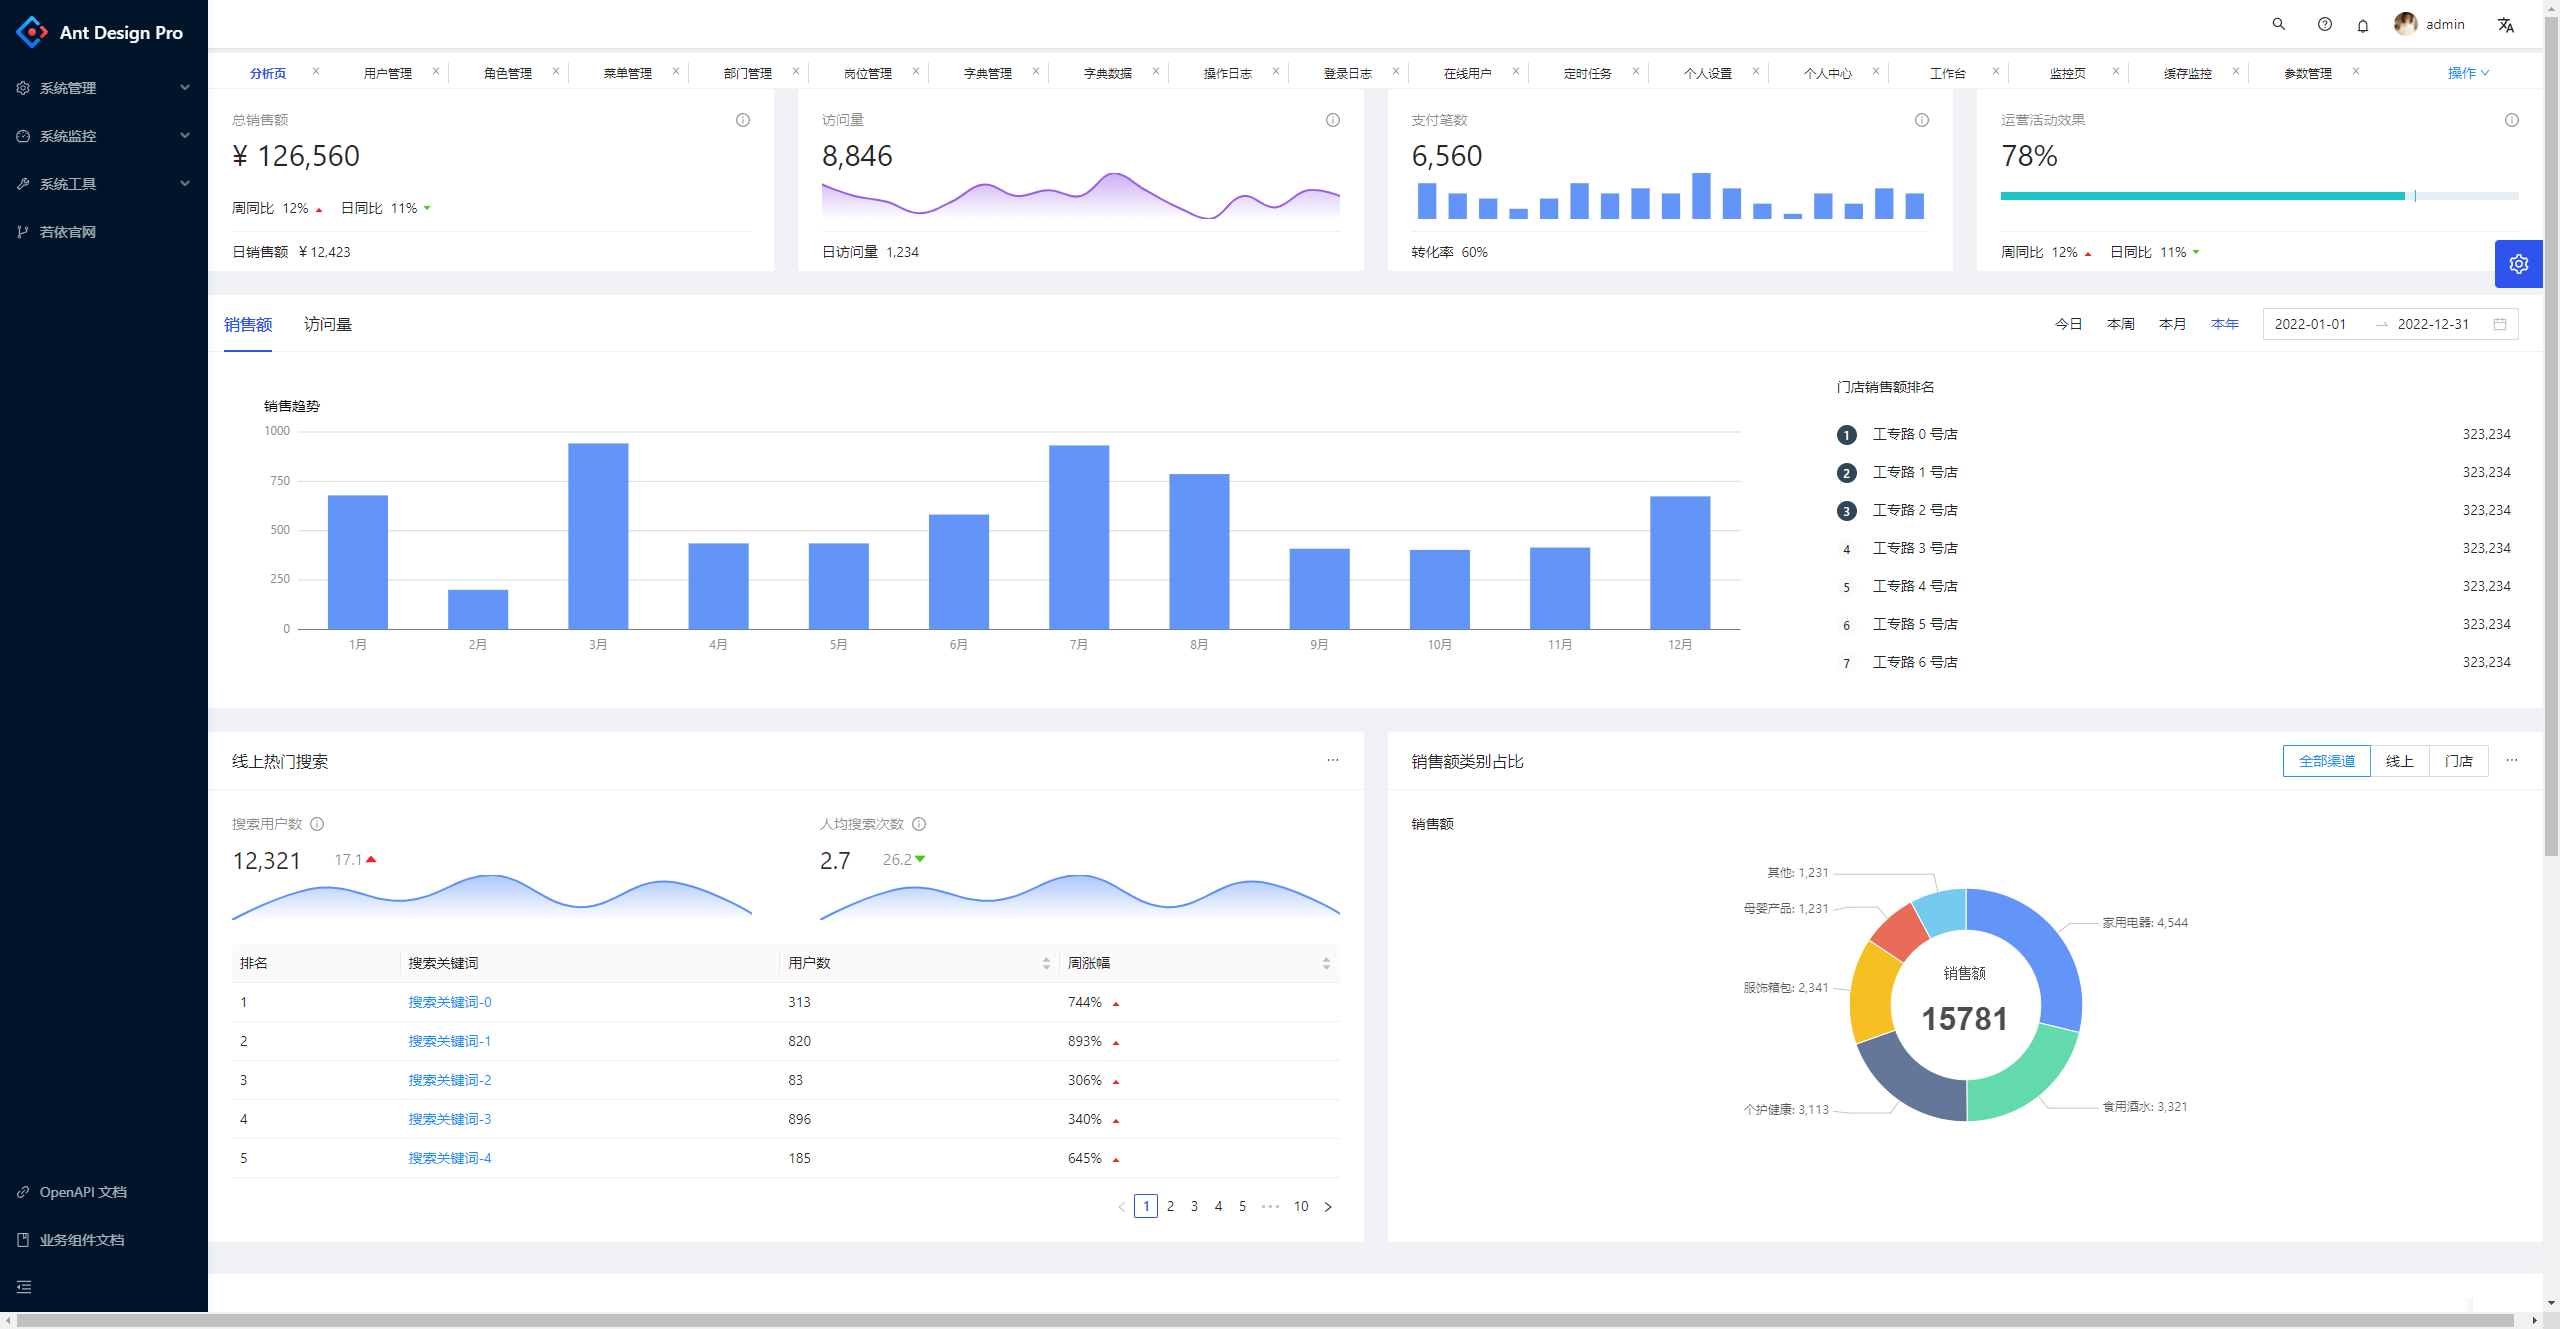Screen dimensions: 2560x1329
Task: Click the 搜索关键词-0 link
Action: [x=449, y=1001]
